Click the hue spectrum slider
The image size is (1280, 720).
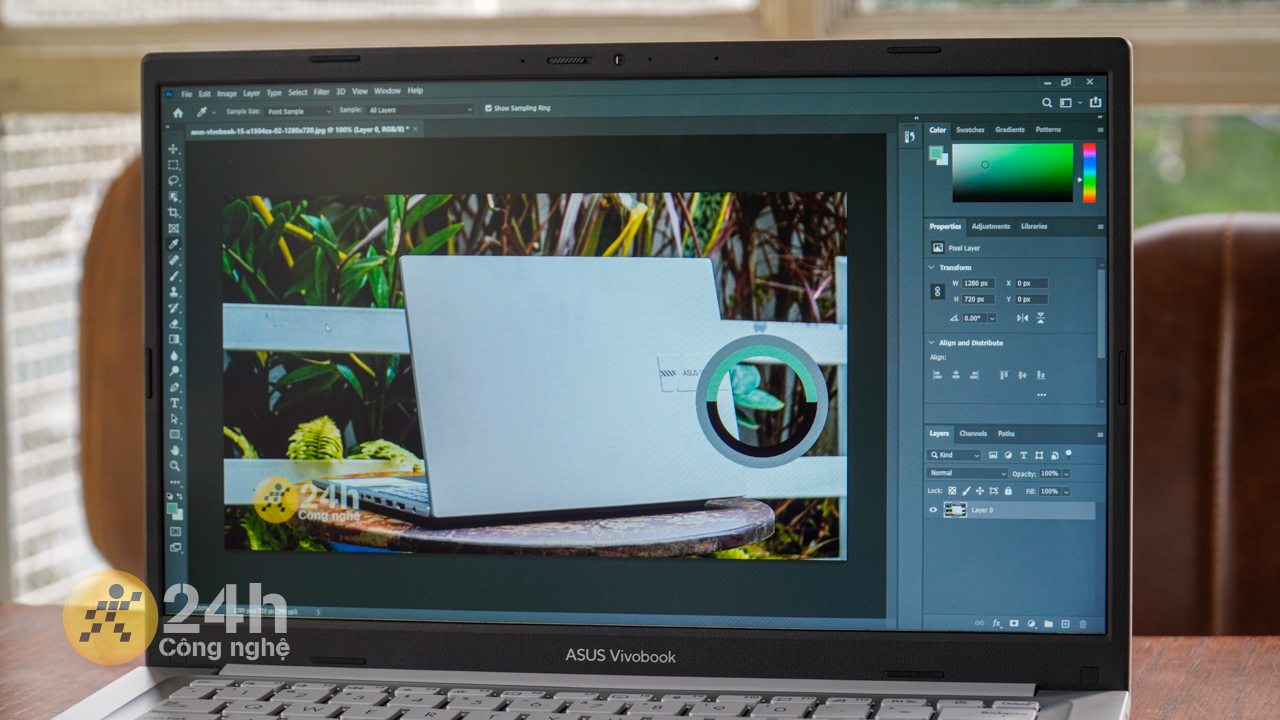click(x=1089, y=173)
